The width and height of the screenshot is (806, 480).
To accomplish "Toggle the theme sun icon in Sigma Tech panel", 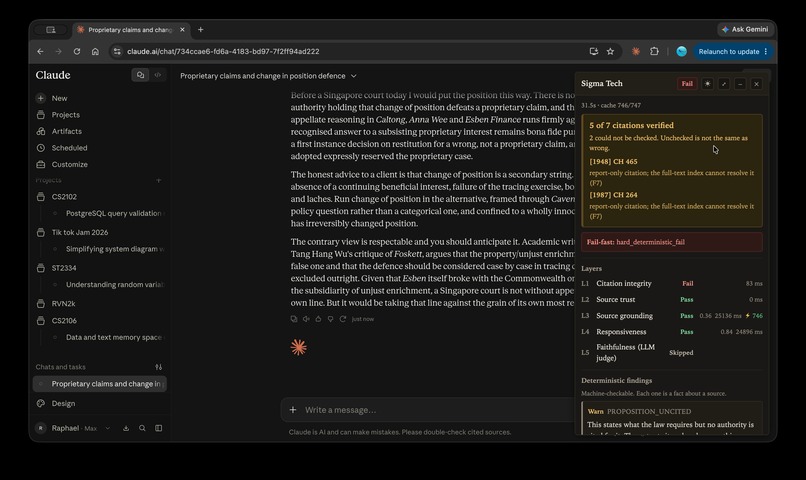I will (707, 84).
